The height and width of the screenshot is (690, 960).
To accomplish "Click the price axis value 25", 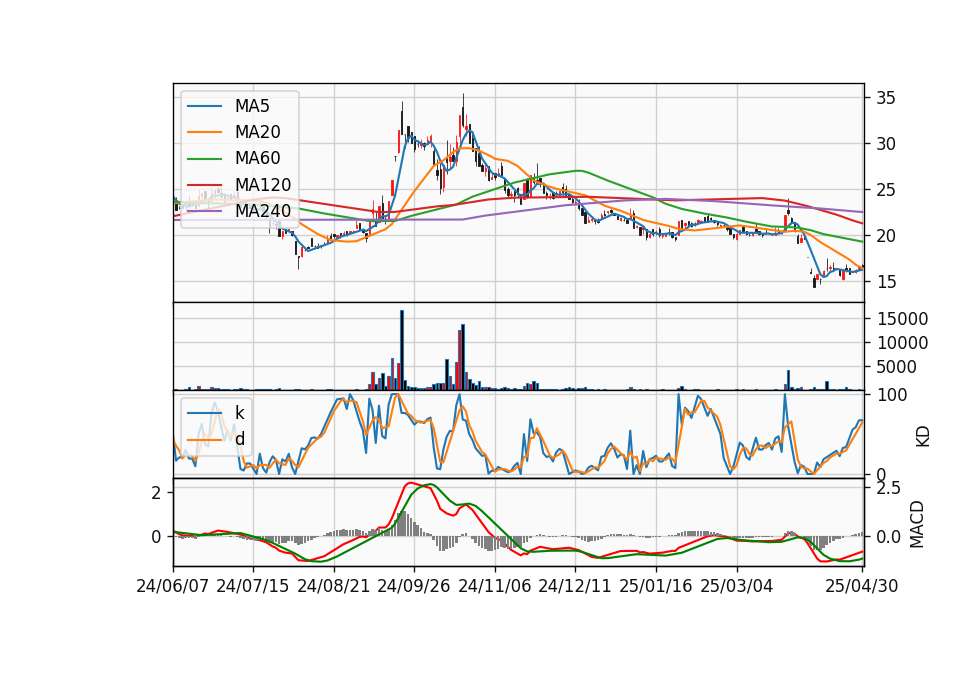I will click(885, 190).
